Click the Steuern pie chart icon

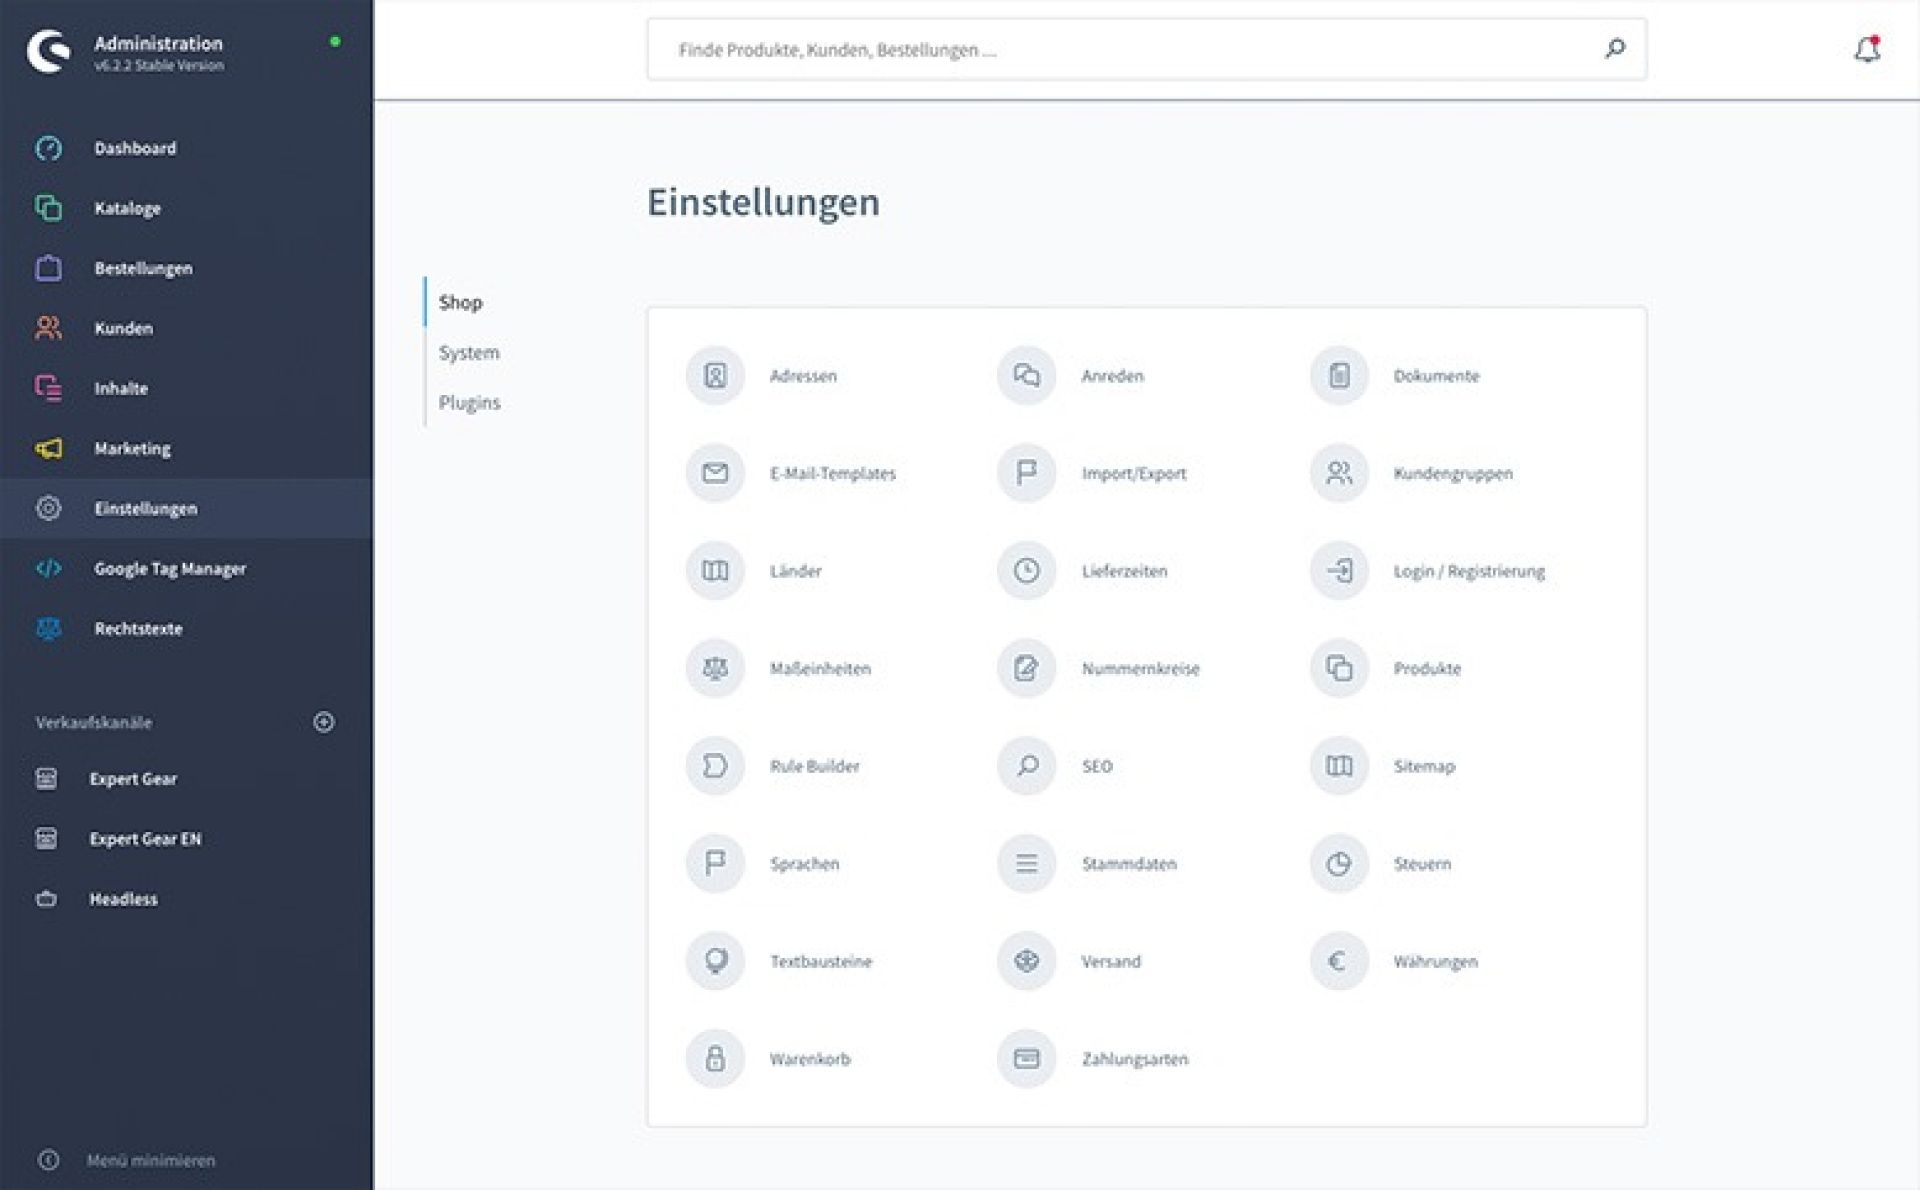point(1338,863)
